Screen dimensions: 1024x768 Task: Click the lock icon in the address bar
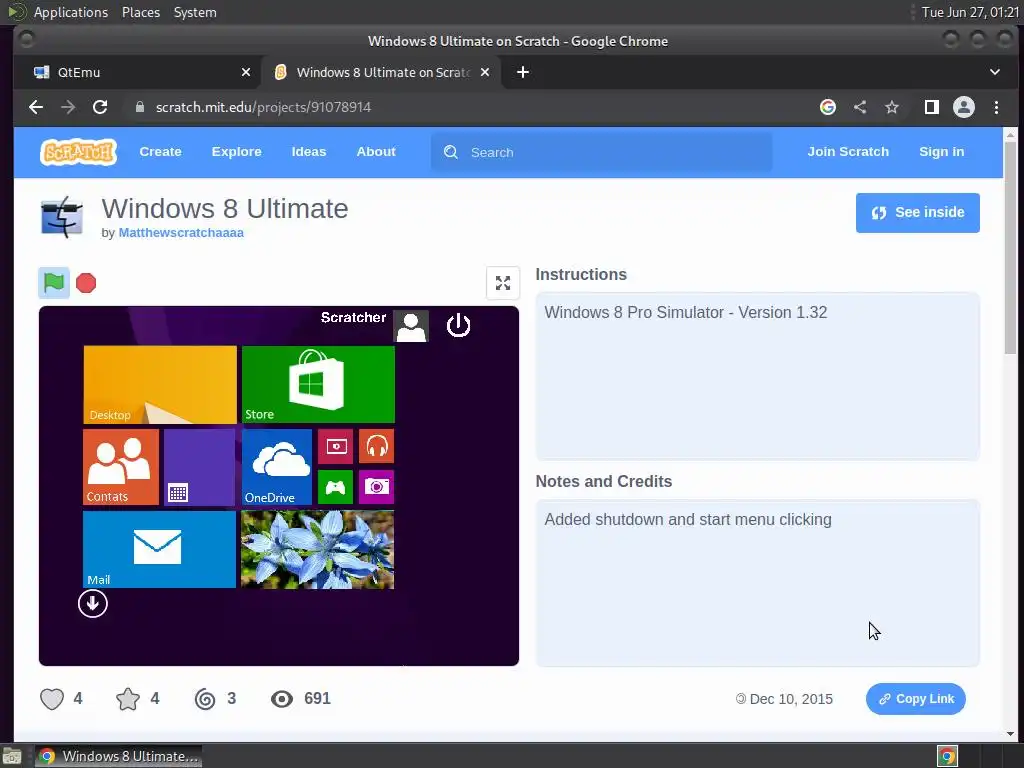pos(140,107)
